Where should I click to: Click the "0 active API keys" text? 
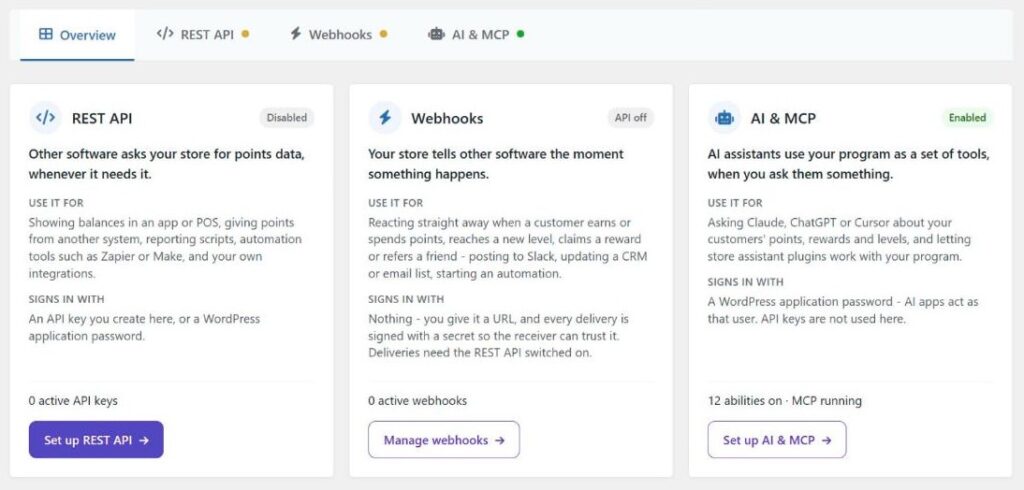coord(73,400)
